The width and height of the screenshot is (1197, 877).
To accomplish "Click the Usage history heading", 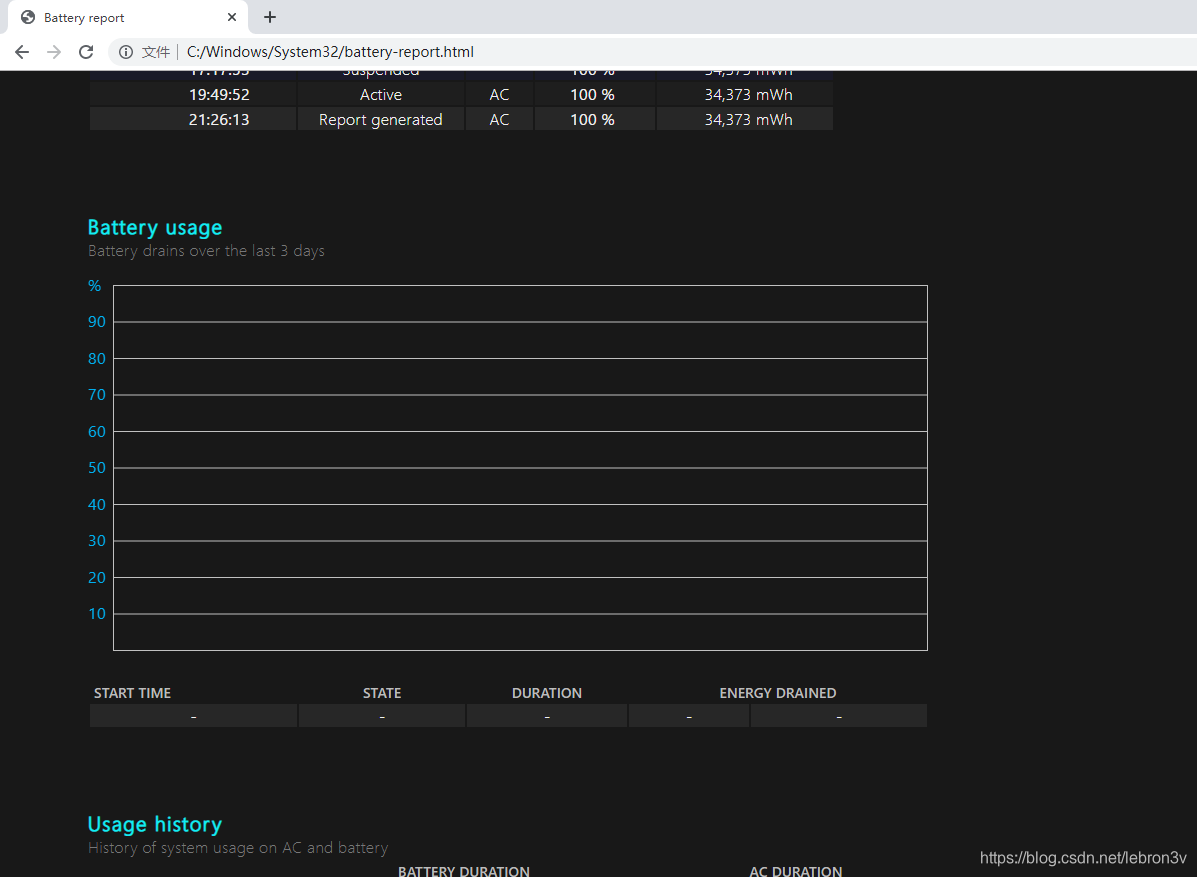I will point(155,824).
